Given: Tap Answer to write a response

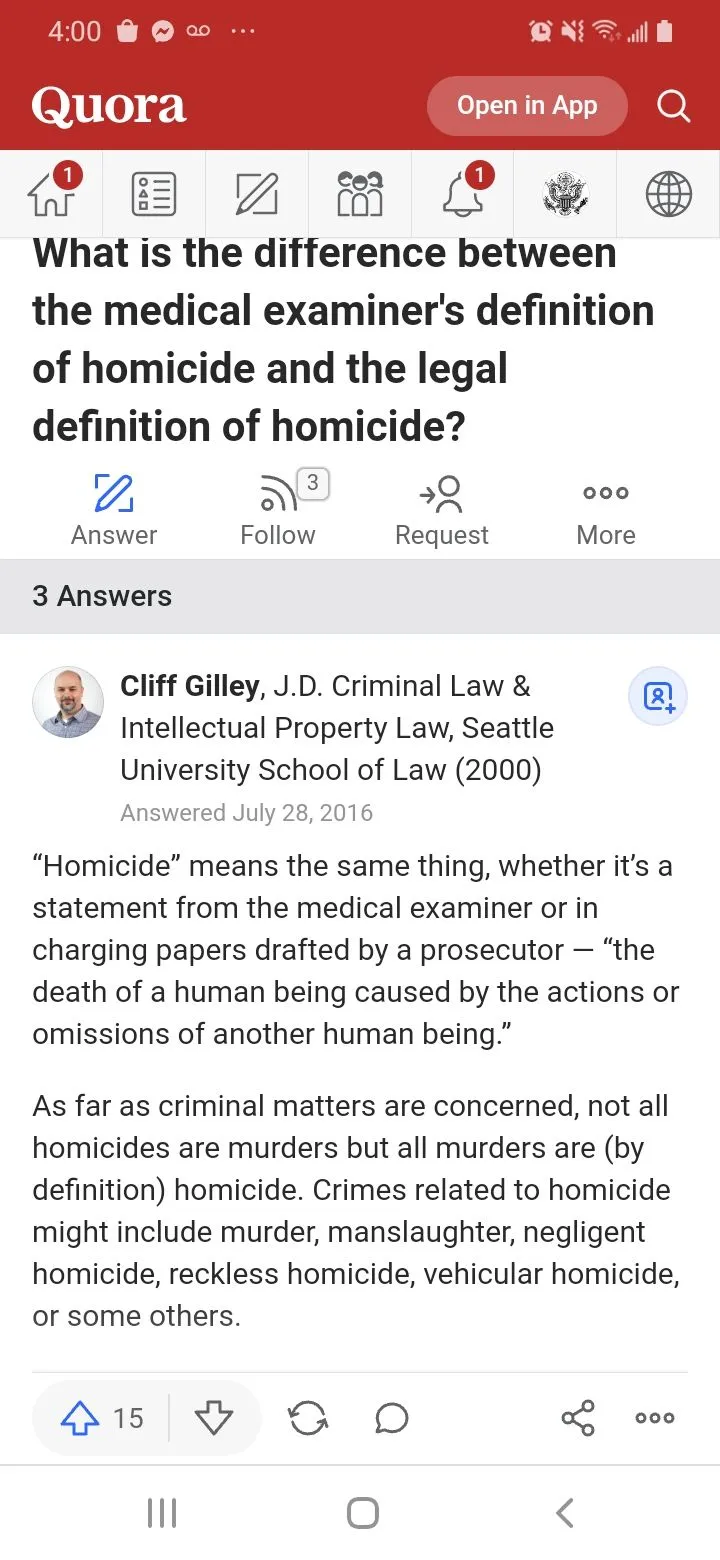Looking at the screenshot, I should point(114,511).
